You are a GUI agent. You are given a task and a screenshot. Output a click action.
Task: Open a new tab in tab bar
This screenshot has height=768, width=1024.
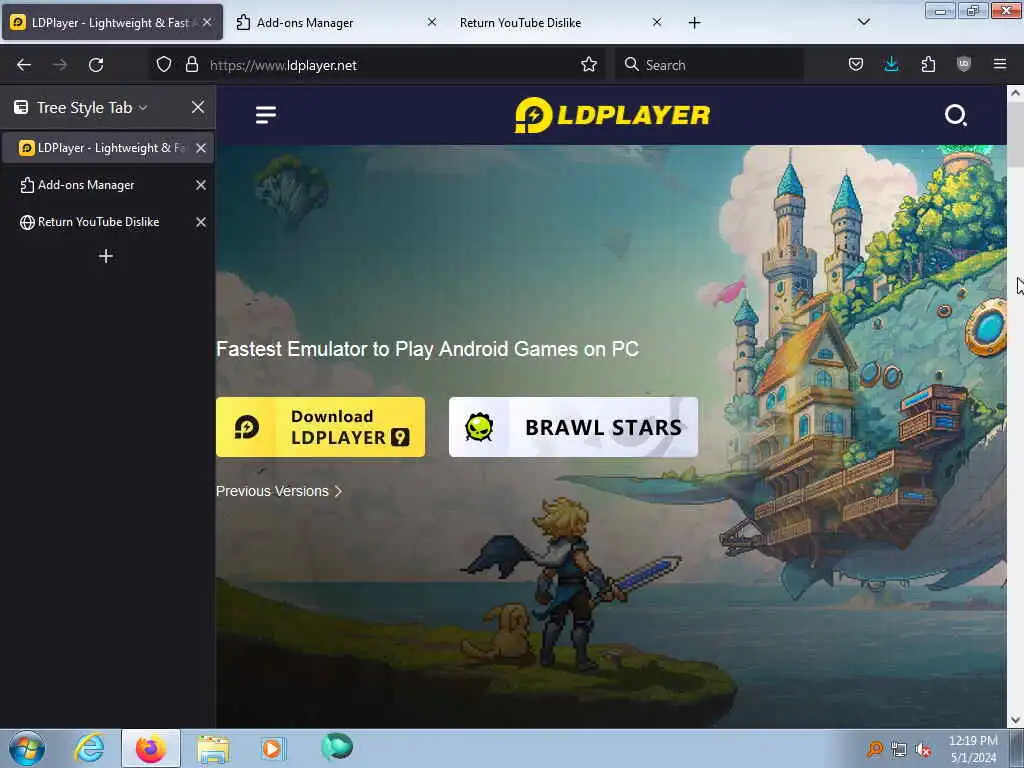pos(694,23)
